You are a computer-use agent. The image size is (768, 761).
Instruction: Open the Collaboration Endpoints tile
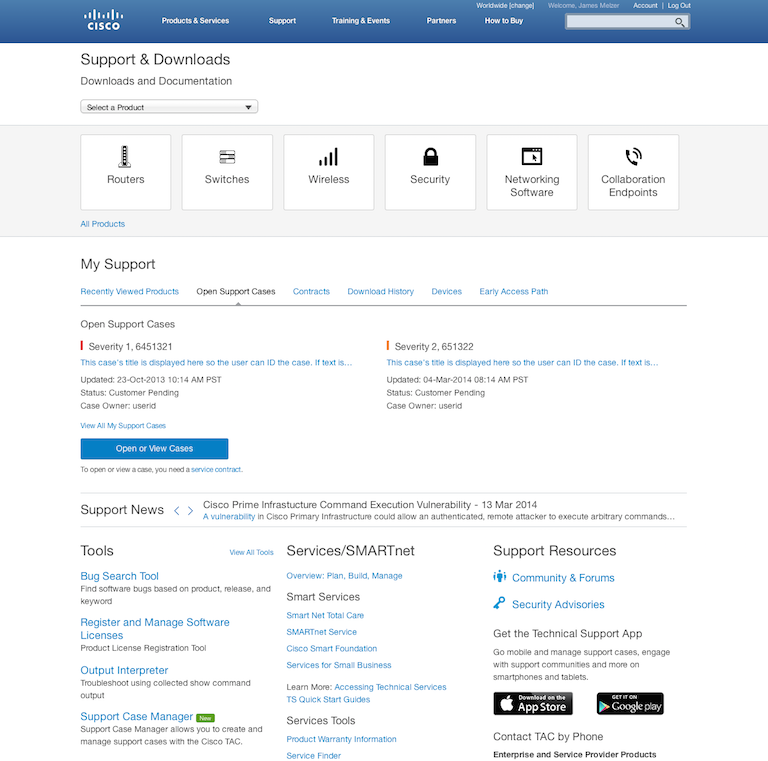pyautogui.click(x=633, y=172)
